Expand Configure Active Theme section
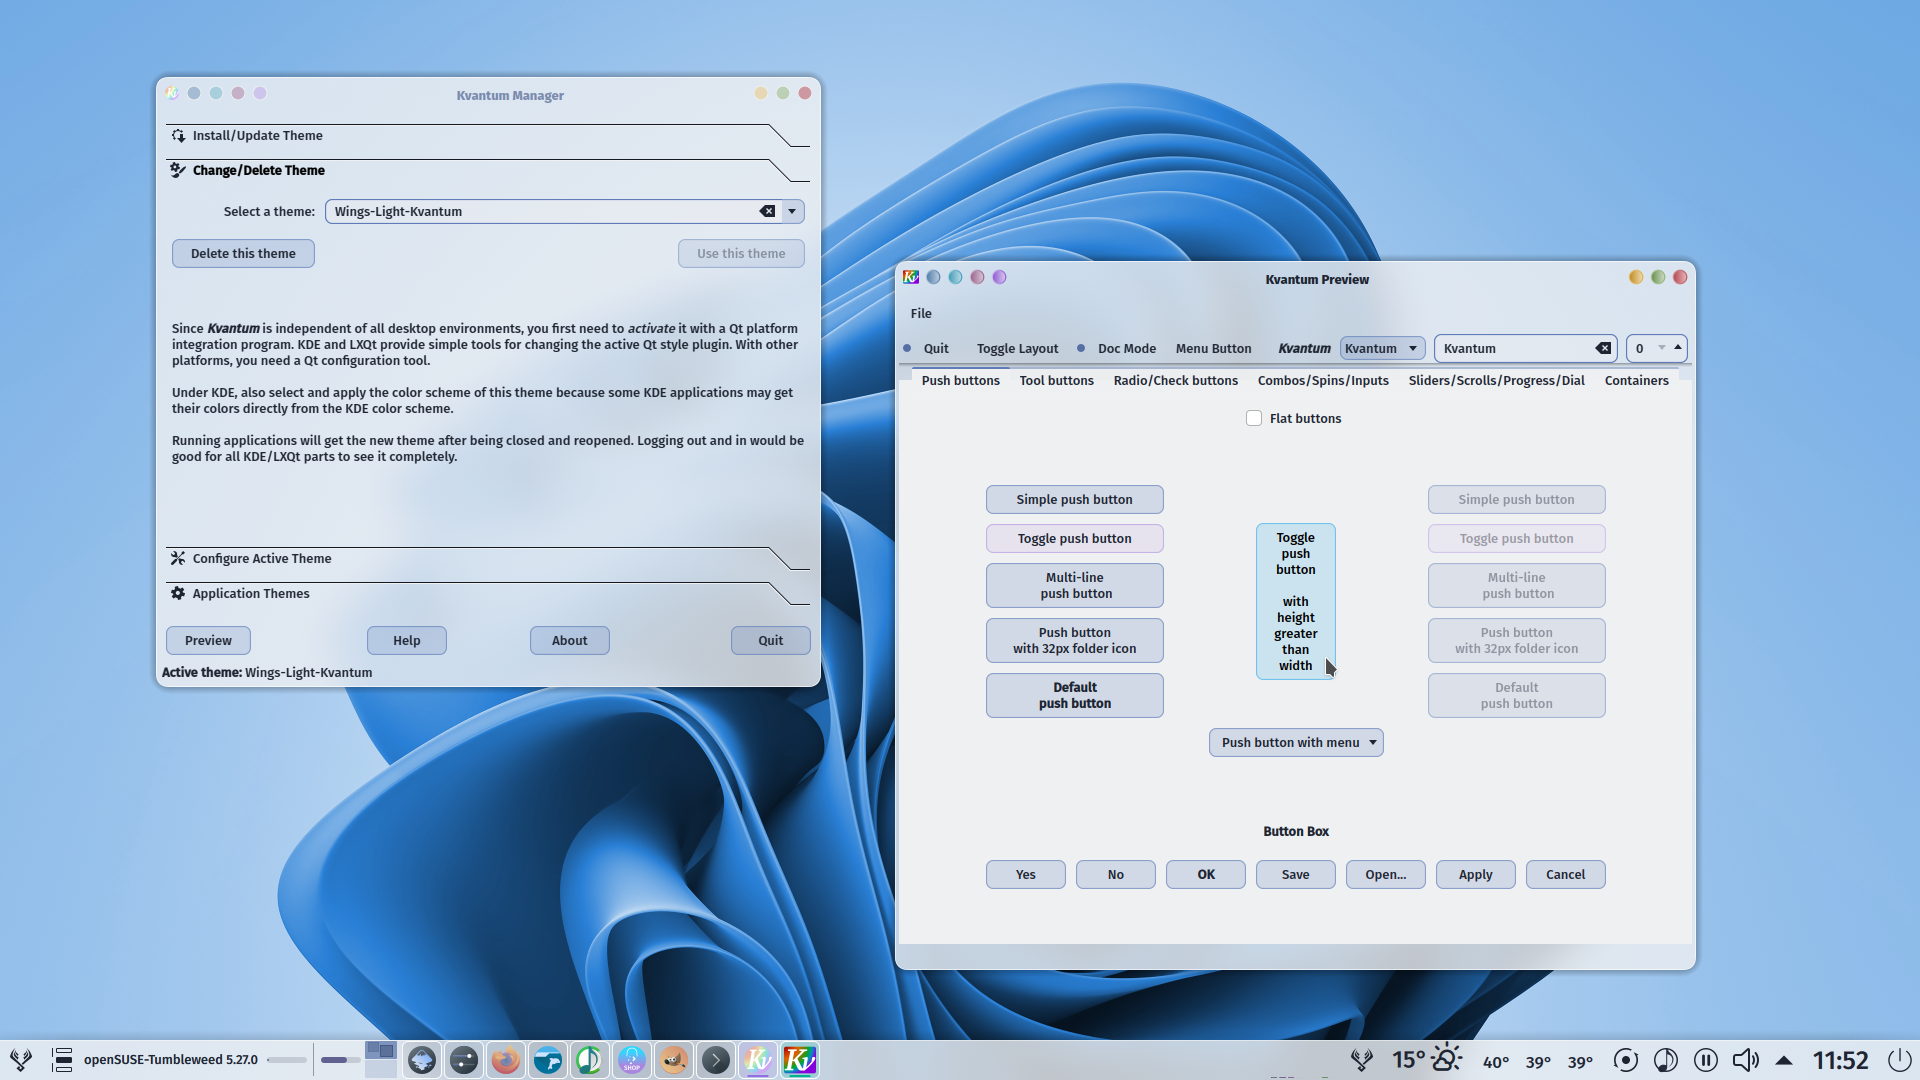 488,558
